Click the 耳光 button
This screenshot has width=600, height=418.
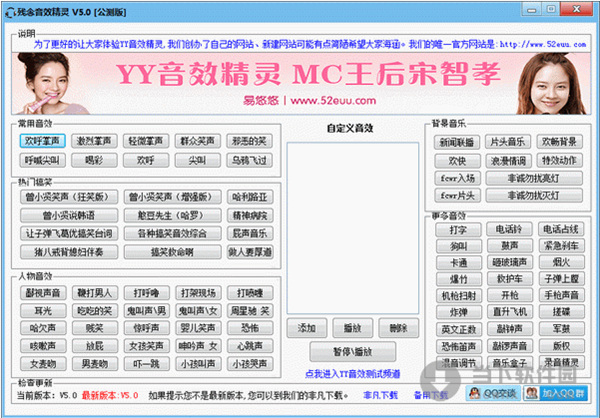pyautogui.click(x=43, y=310)
